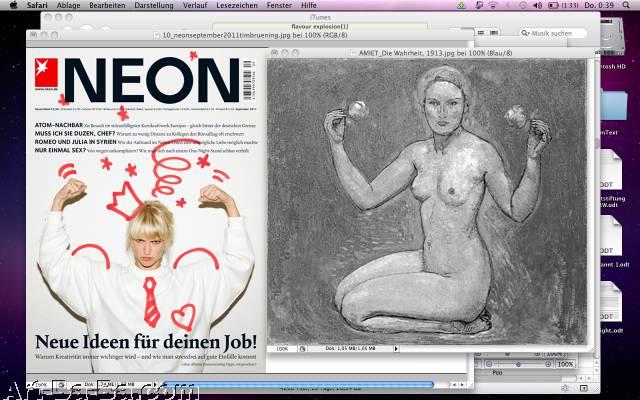Click the Wi-Fi status icon
Image resolution: width=640 pixels, height=400 pixels.
(x=493, y=5)
